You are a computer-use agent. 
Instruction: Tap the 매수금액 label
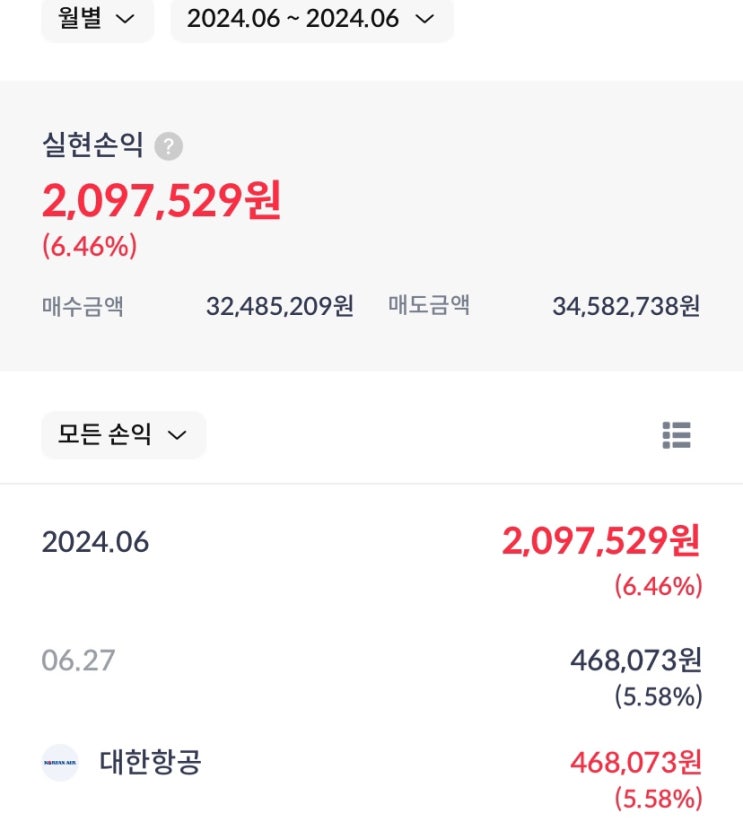point(83,306)
